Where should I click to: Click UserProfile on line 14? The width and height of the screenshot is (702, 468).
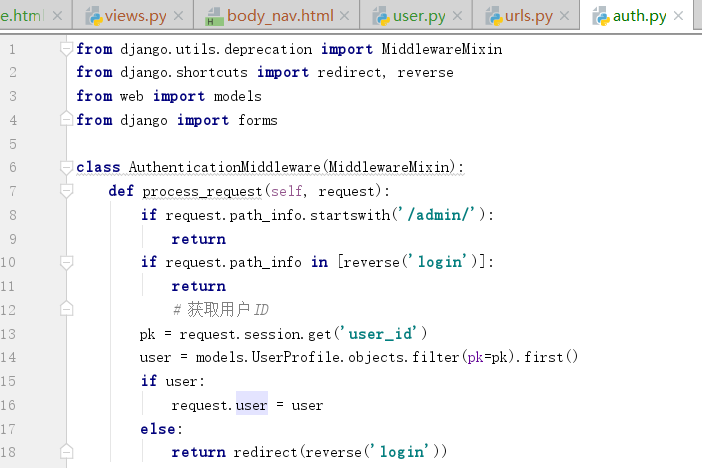click(x=296, y=357)
